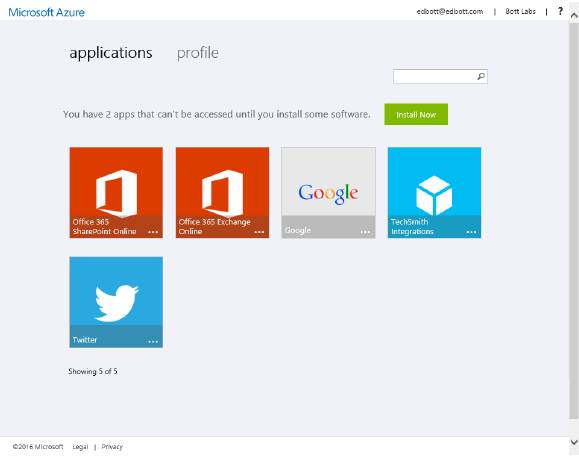Open the Legal footer link
The image size is (579, 459).
coord(80,447)
